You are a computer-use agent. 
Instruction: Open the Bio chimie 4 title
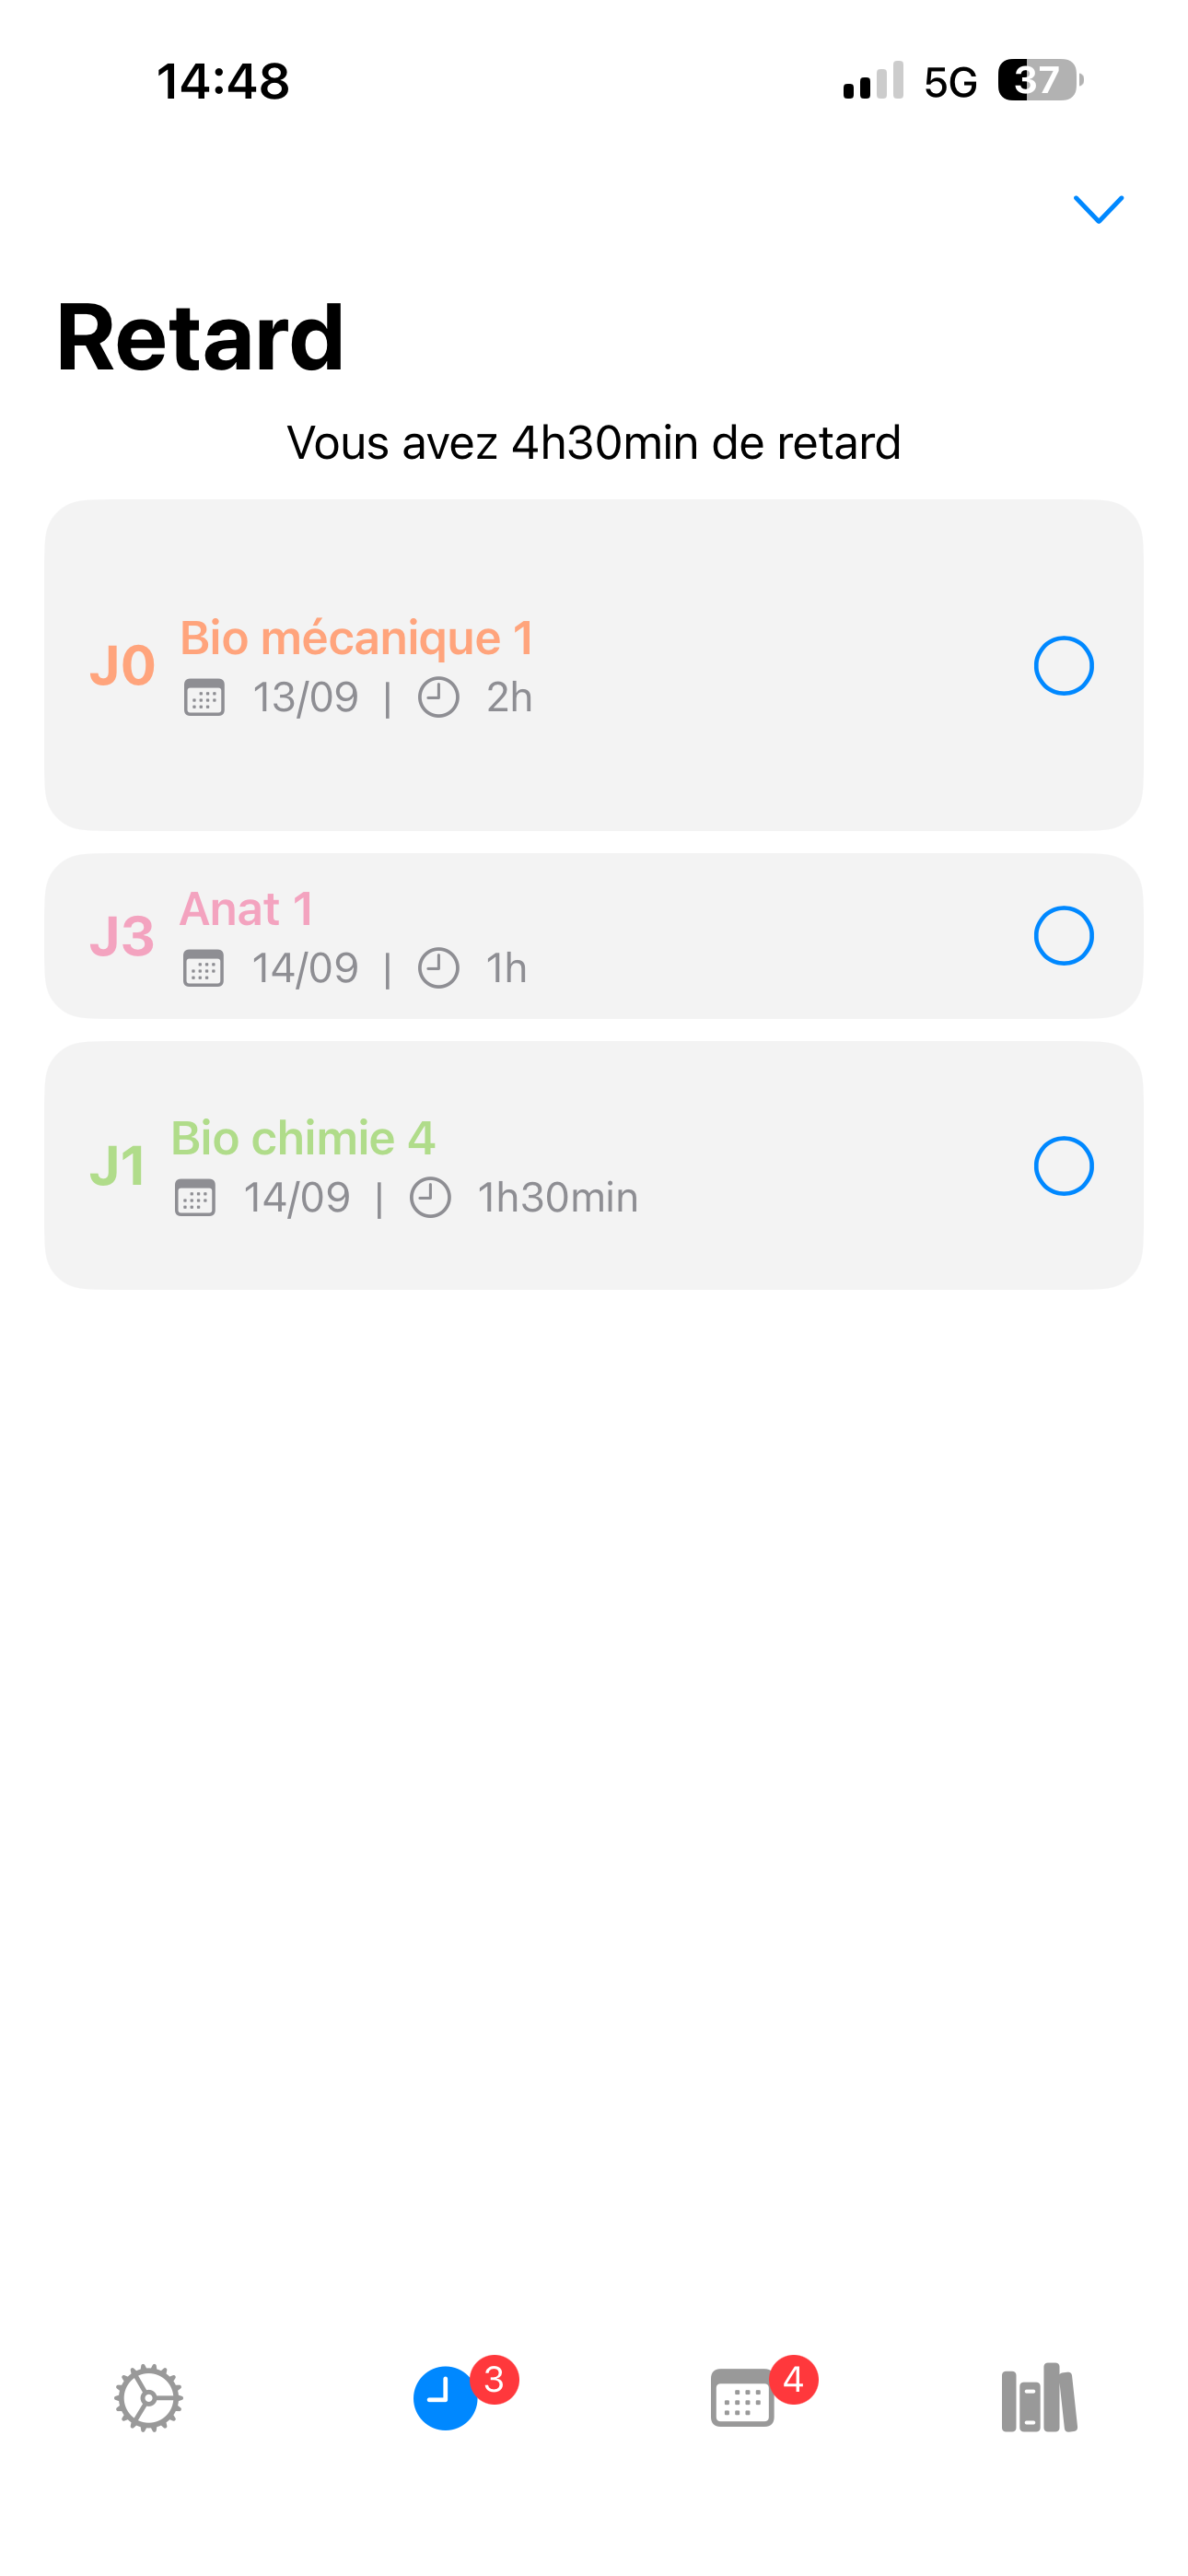point(303,1138)
